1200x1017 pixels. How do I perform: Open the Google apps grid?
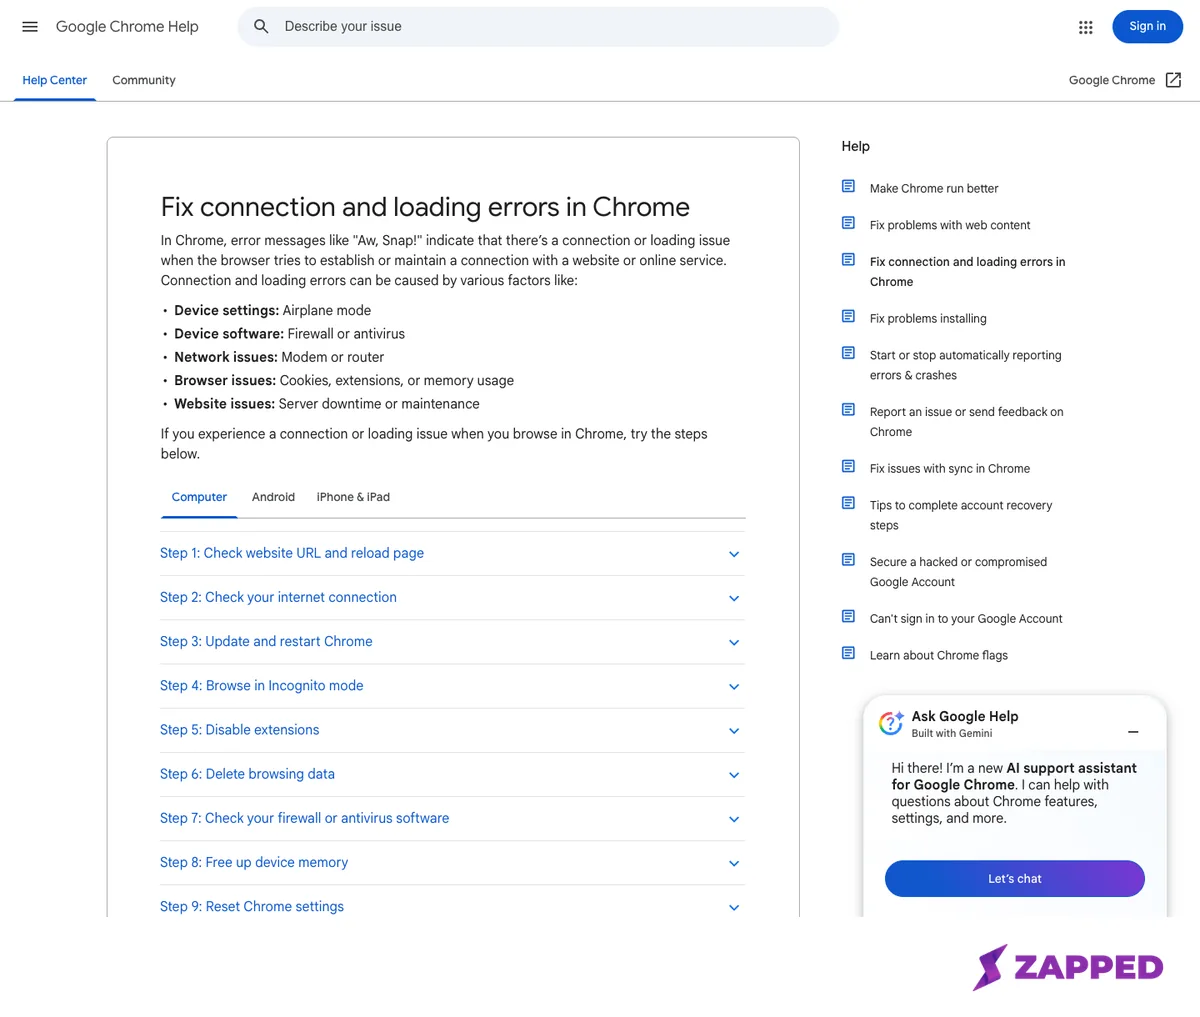click(1086, 27)
